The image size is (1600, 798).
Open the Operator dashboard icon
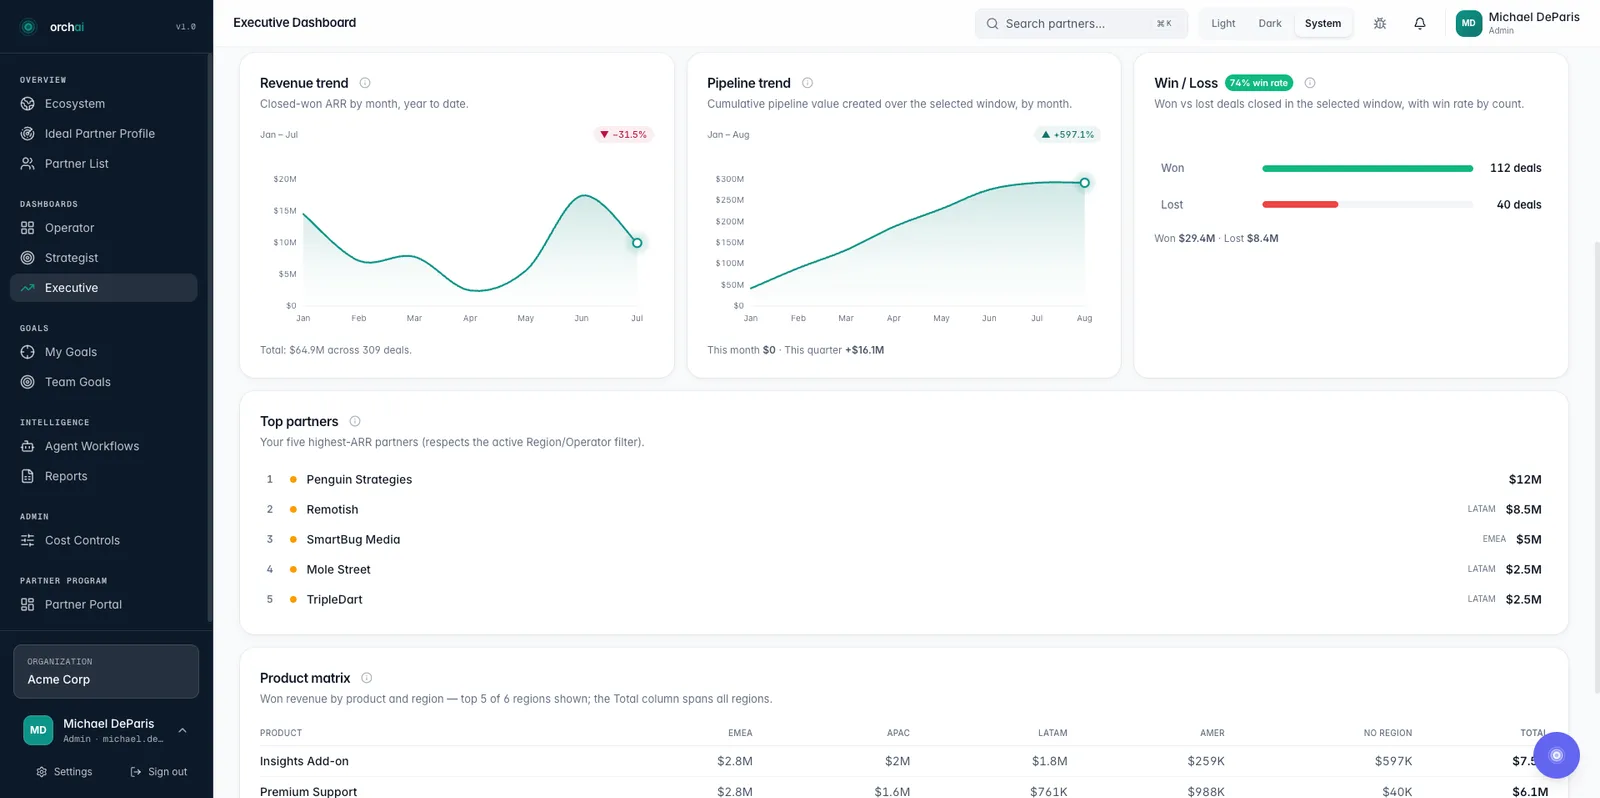(x=28, y=228)
